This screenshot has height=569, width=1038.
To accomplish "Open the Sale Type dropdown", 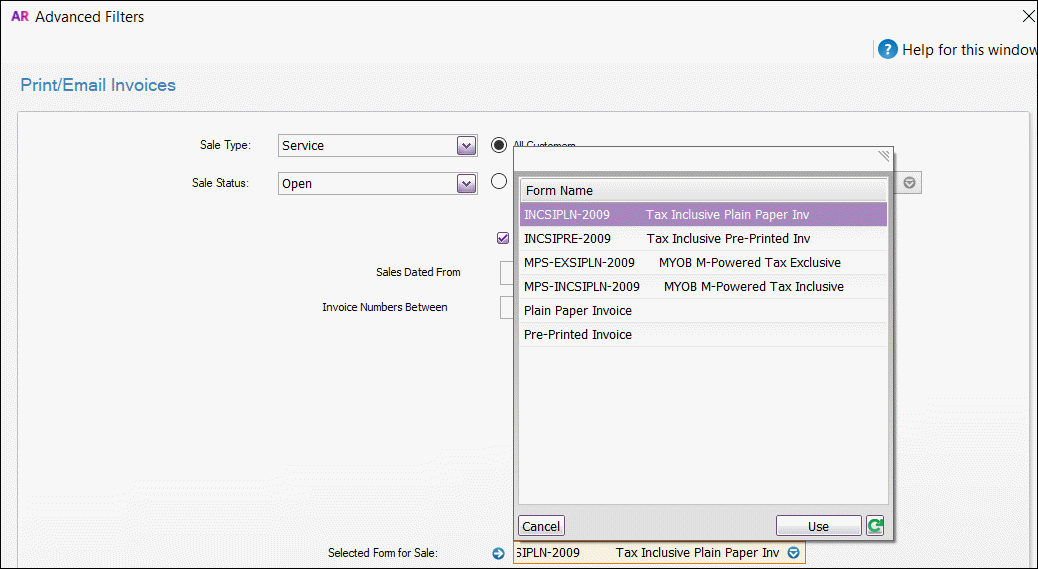I will pyautogui.click(x=467, y=146).
